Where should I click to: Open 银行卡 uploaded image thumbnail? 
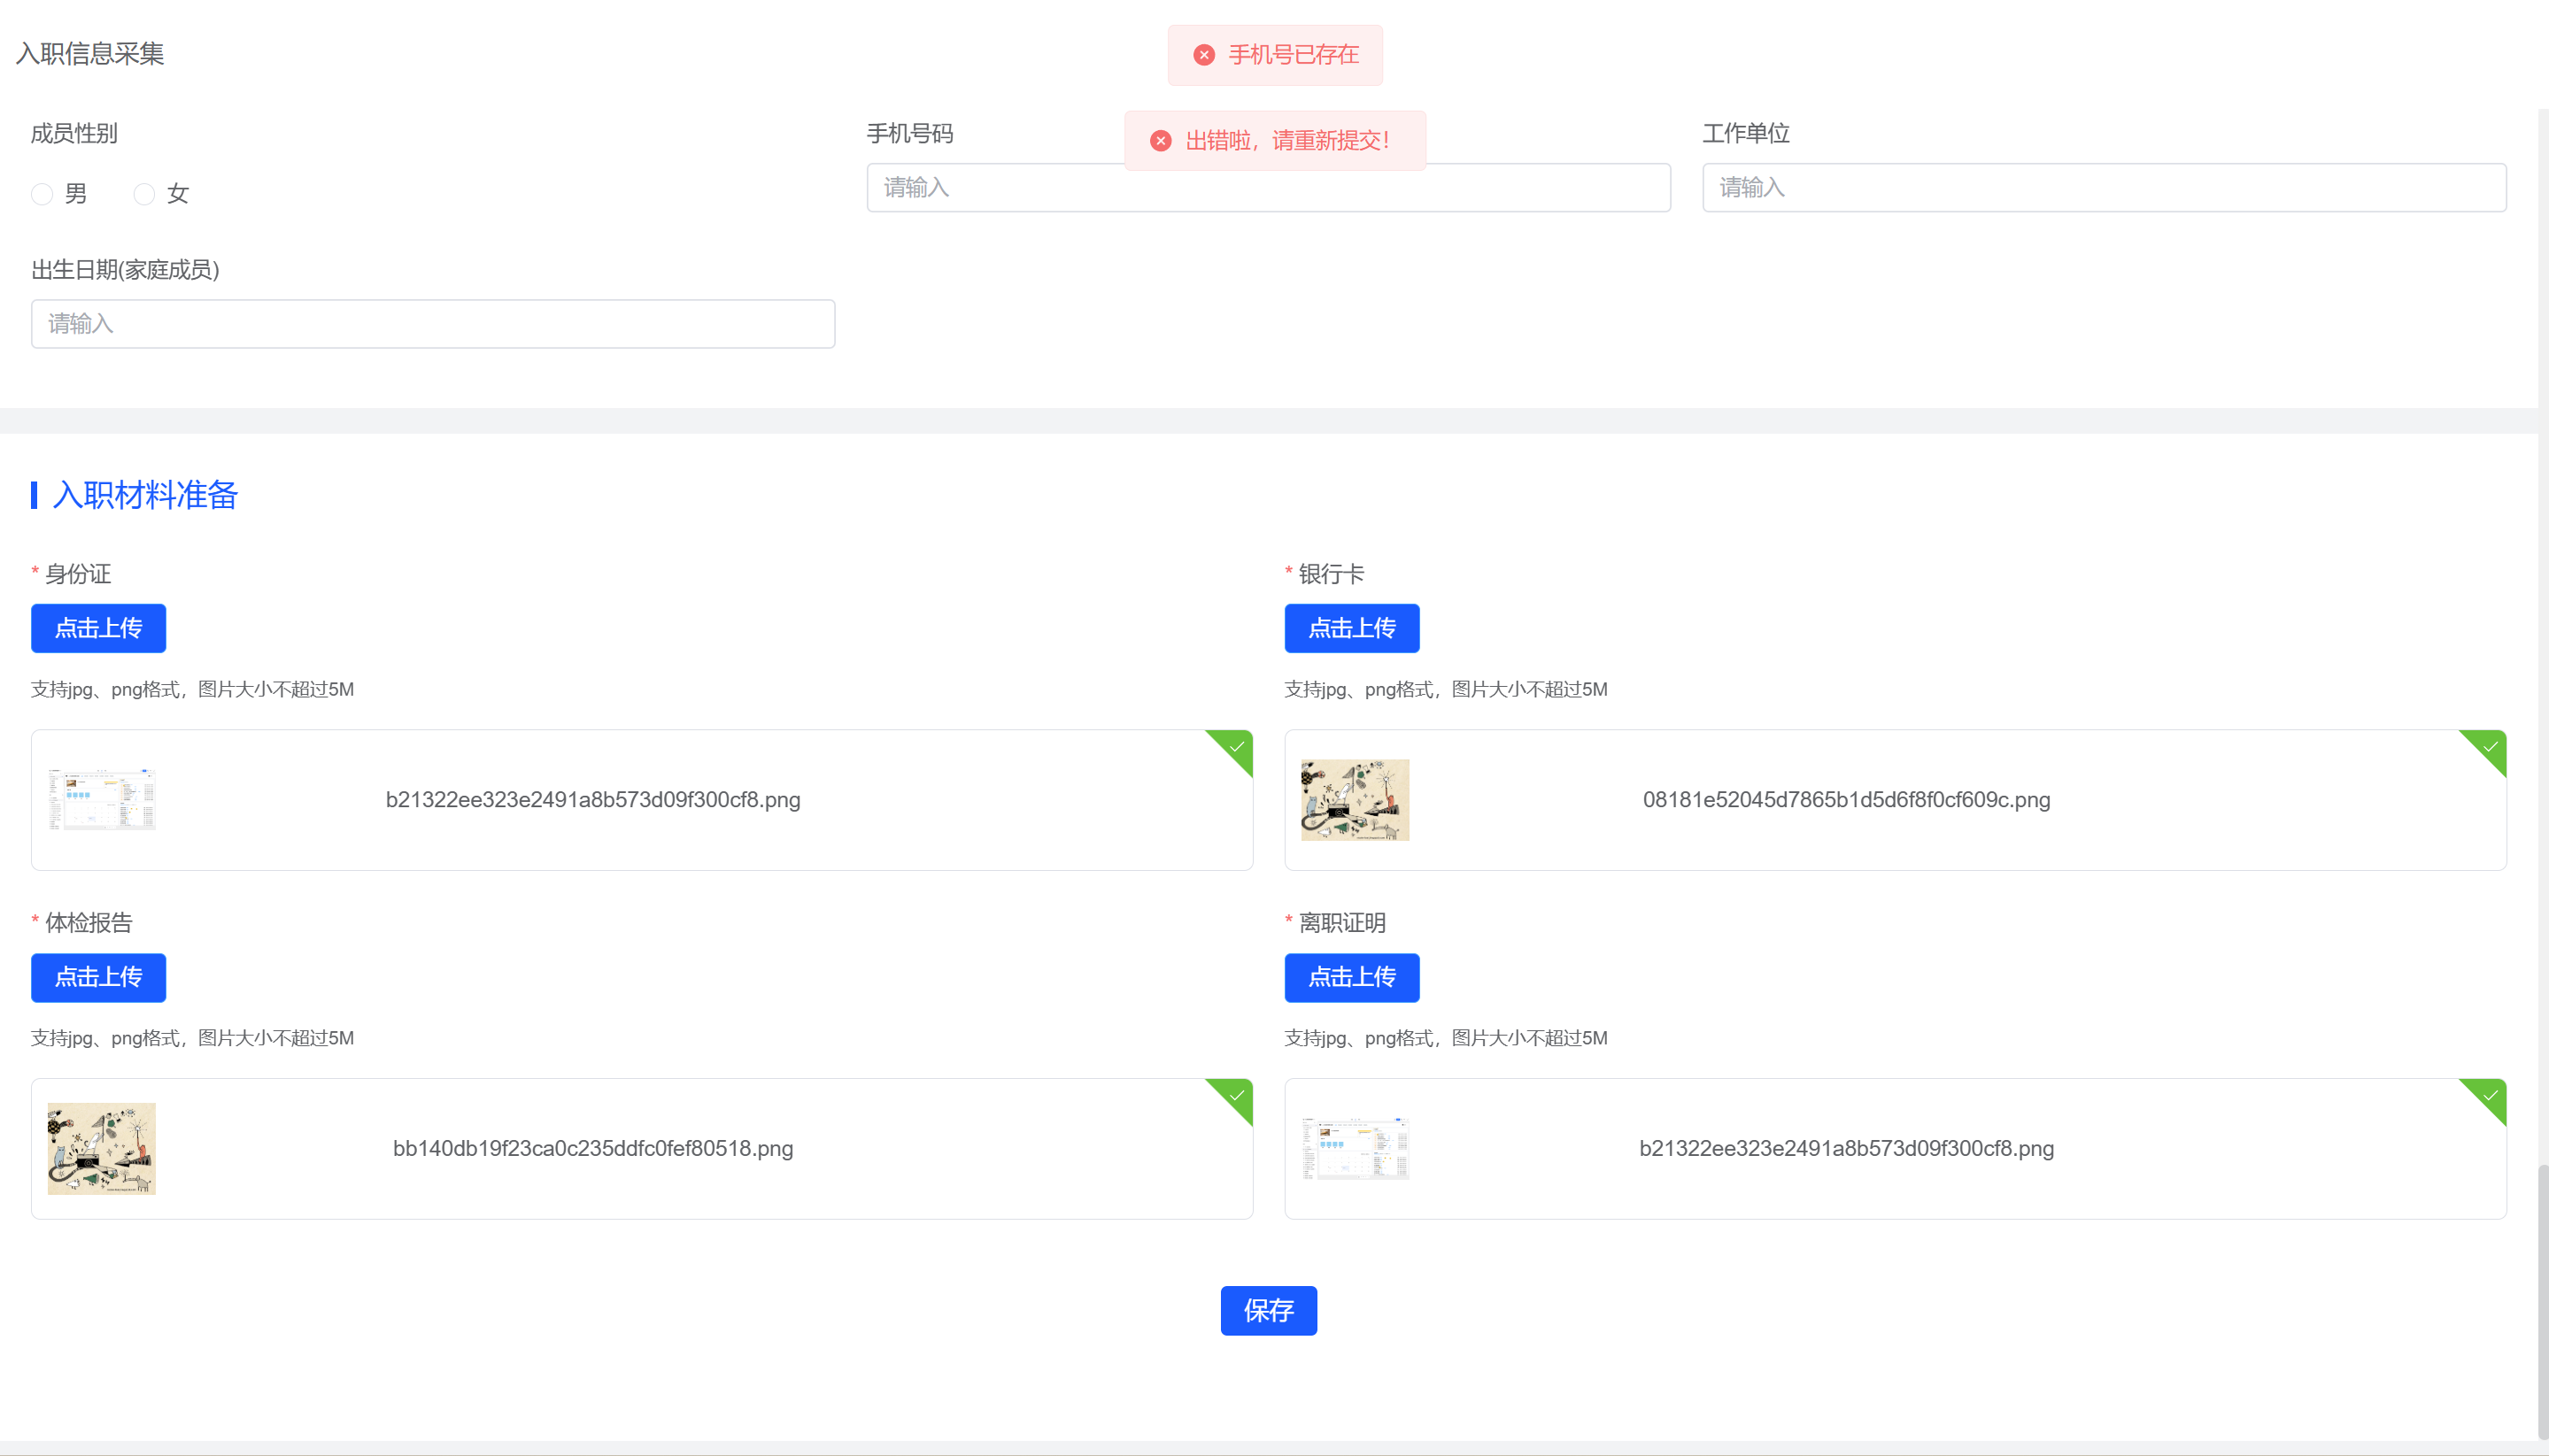(1355, 799)
